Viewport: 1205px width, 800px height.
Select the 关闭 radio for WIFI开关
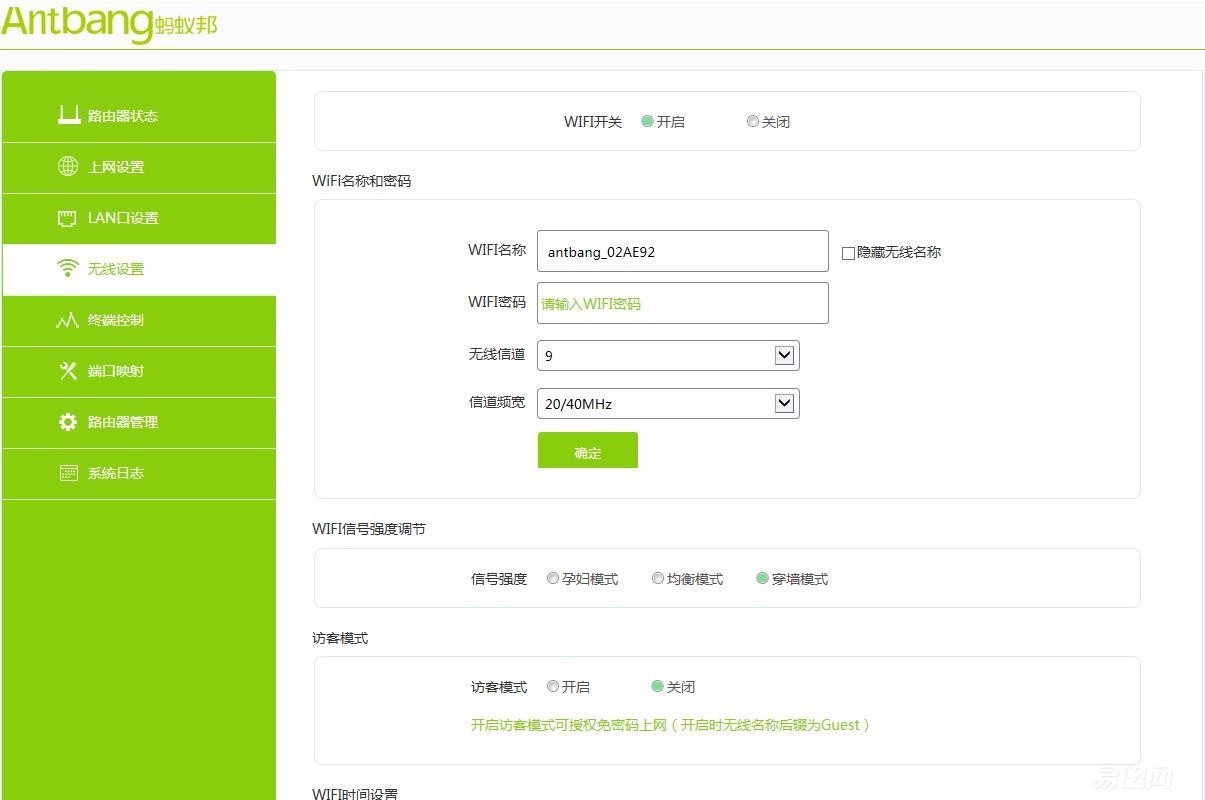(x=753, y=121)
